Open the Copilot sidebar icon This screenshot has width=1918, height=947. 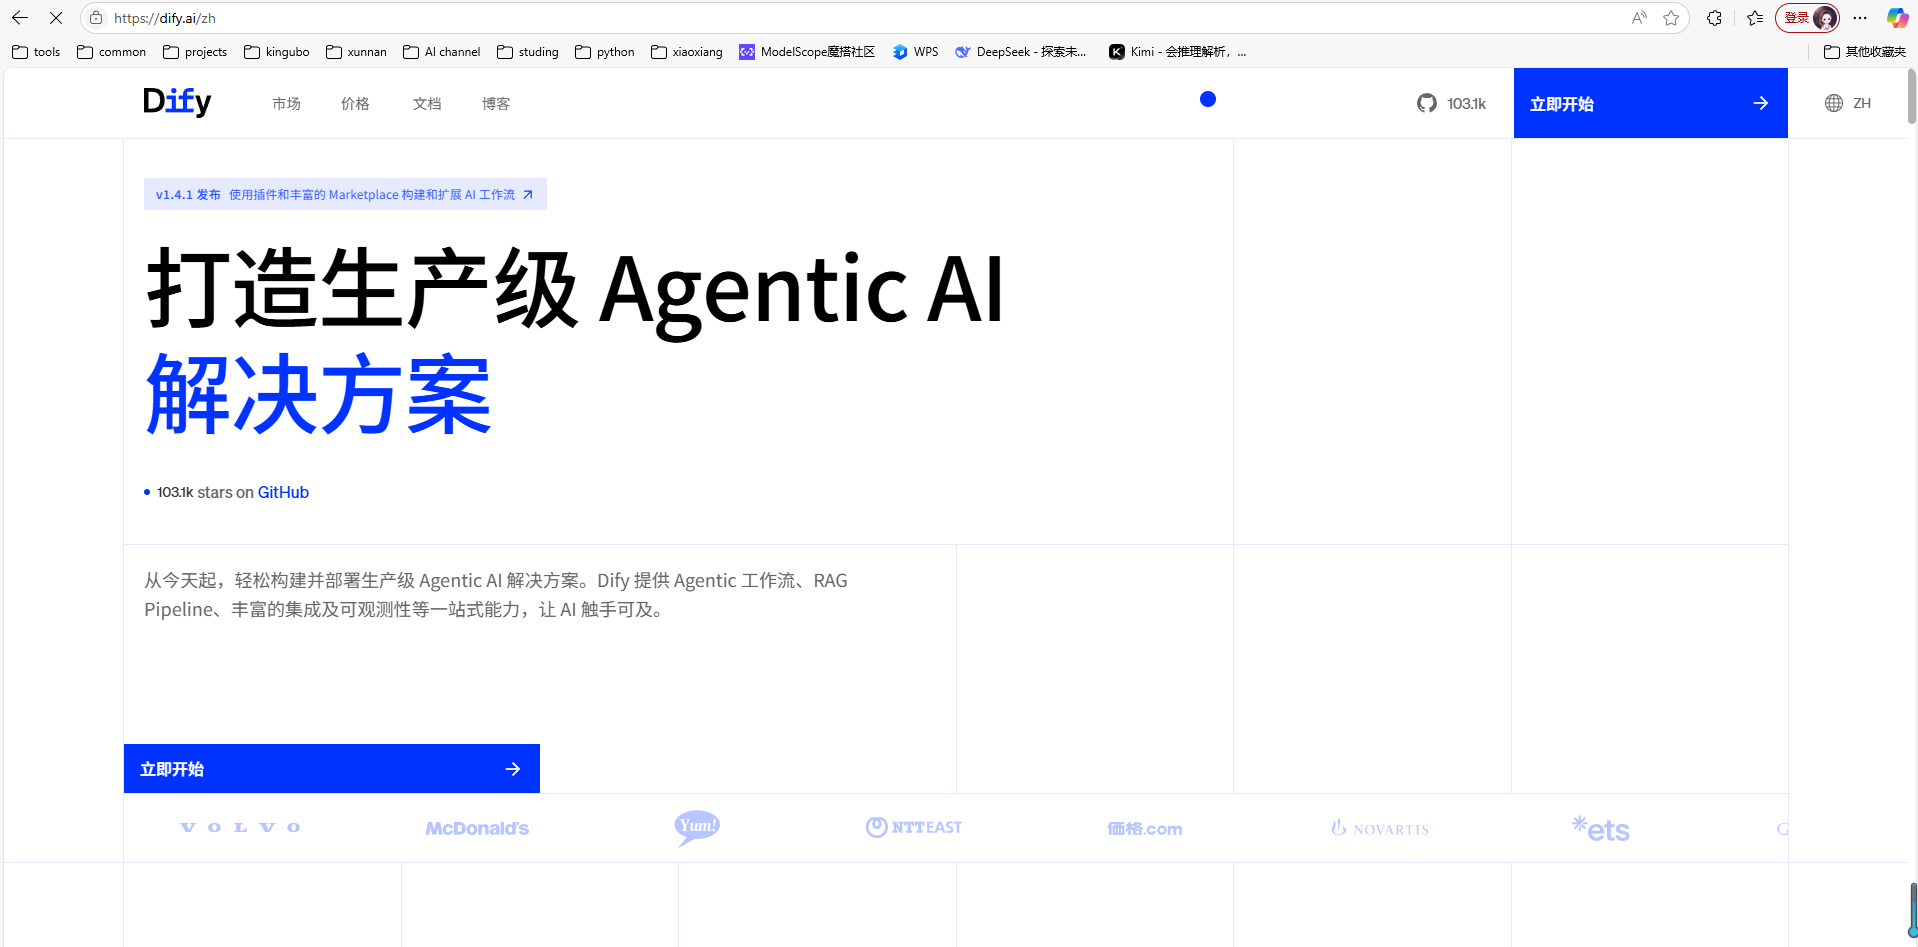pos(1896,18)
